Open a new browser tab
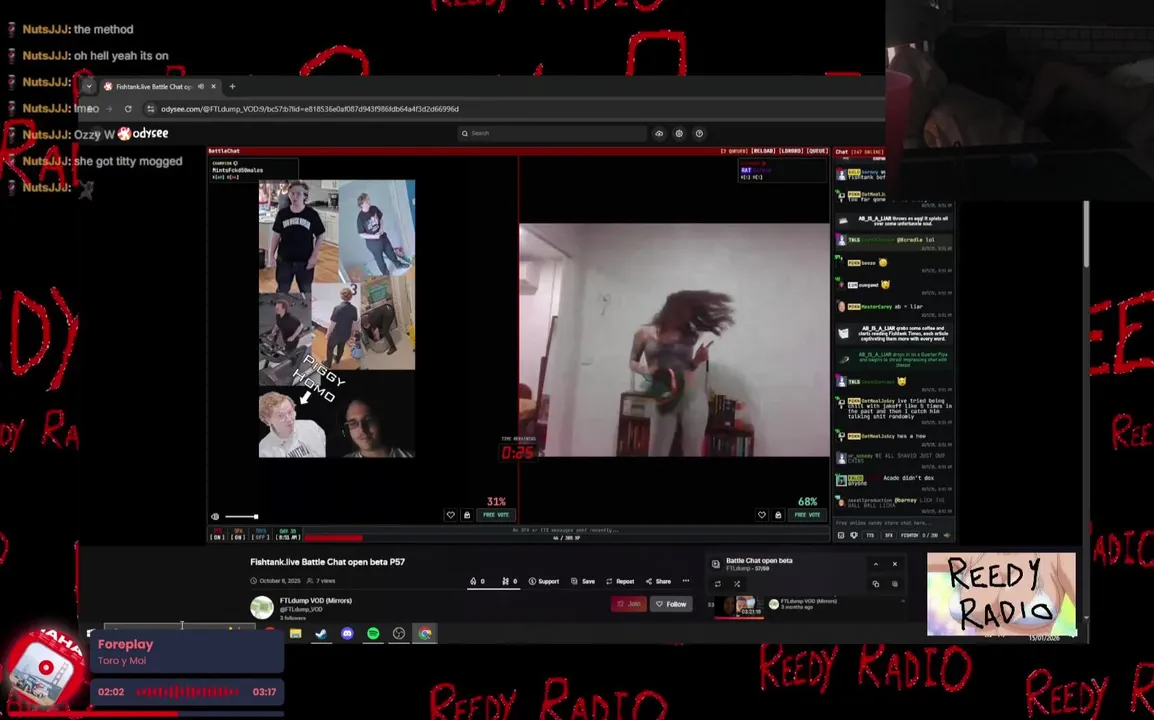 [x=233, y=86]
